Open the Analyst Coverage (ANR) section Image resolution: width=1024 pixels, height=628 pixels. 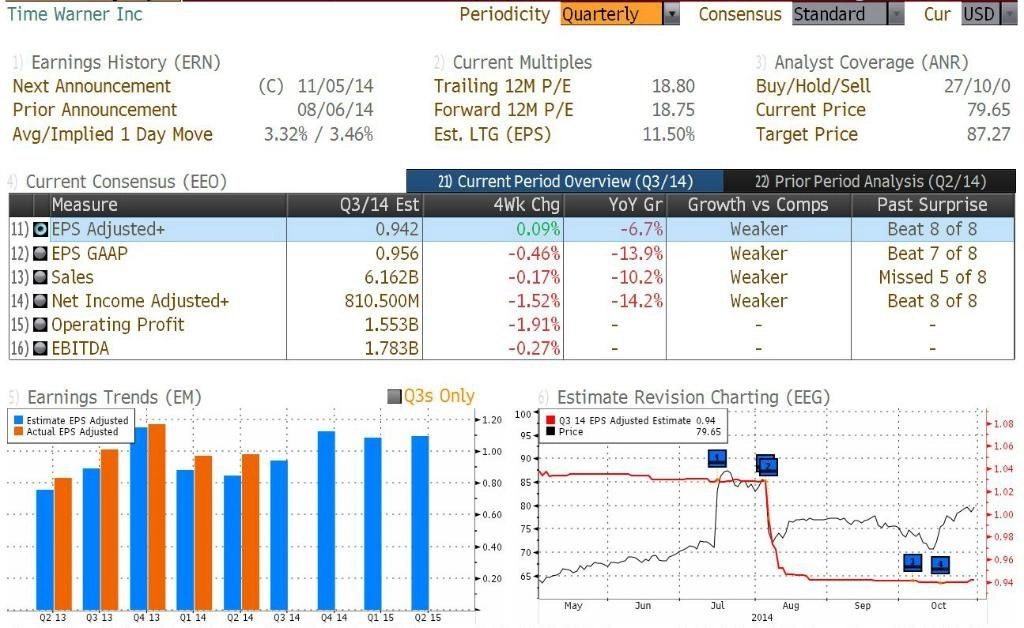click(871, 62)
